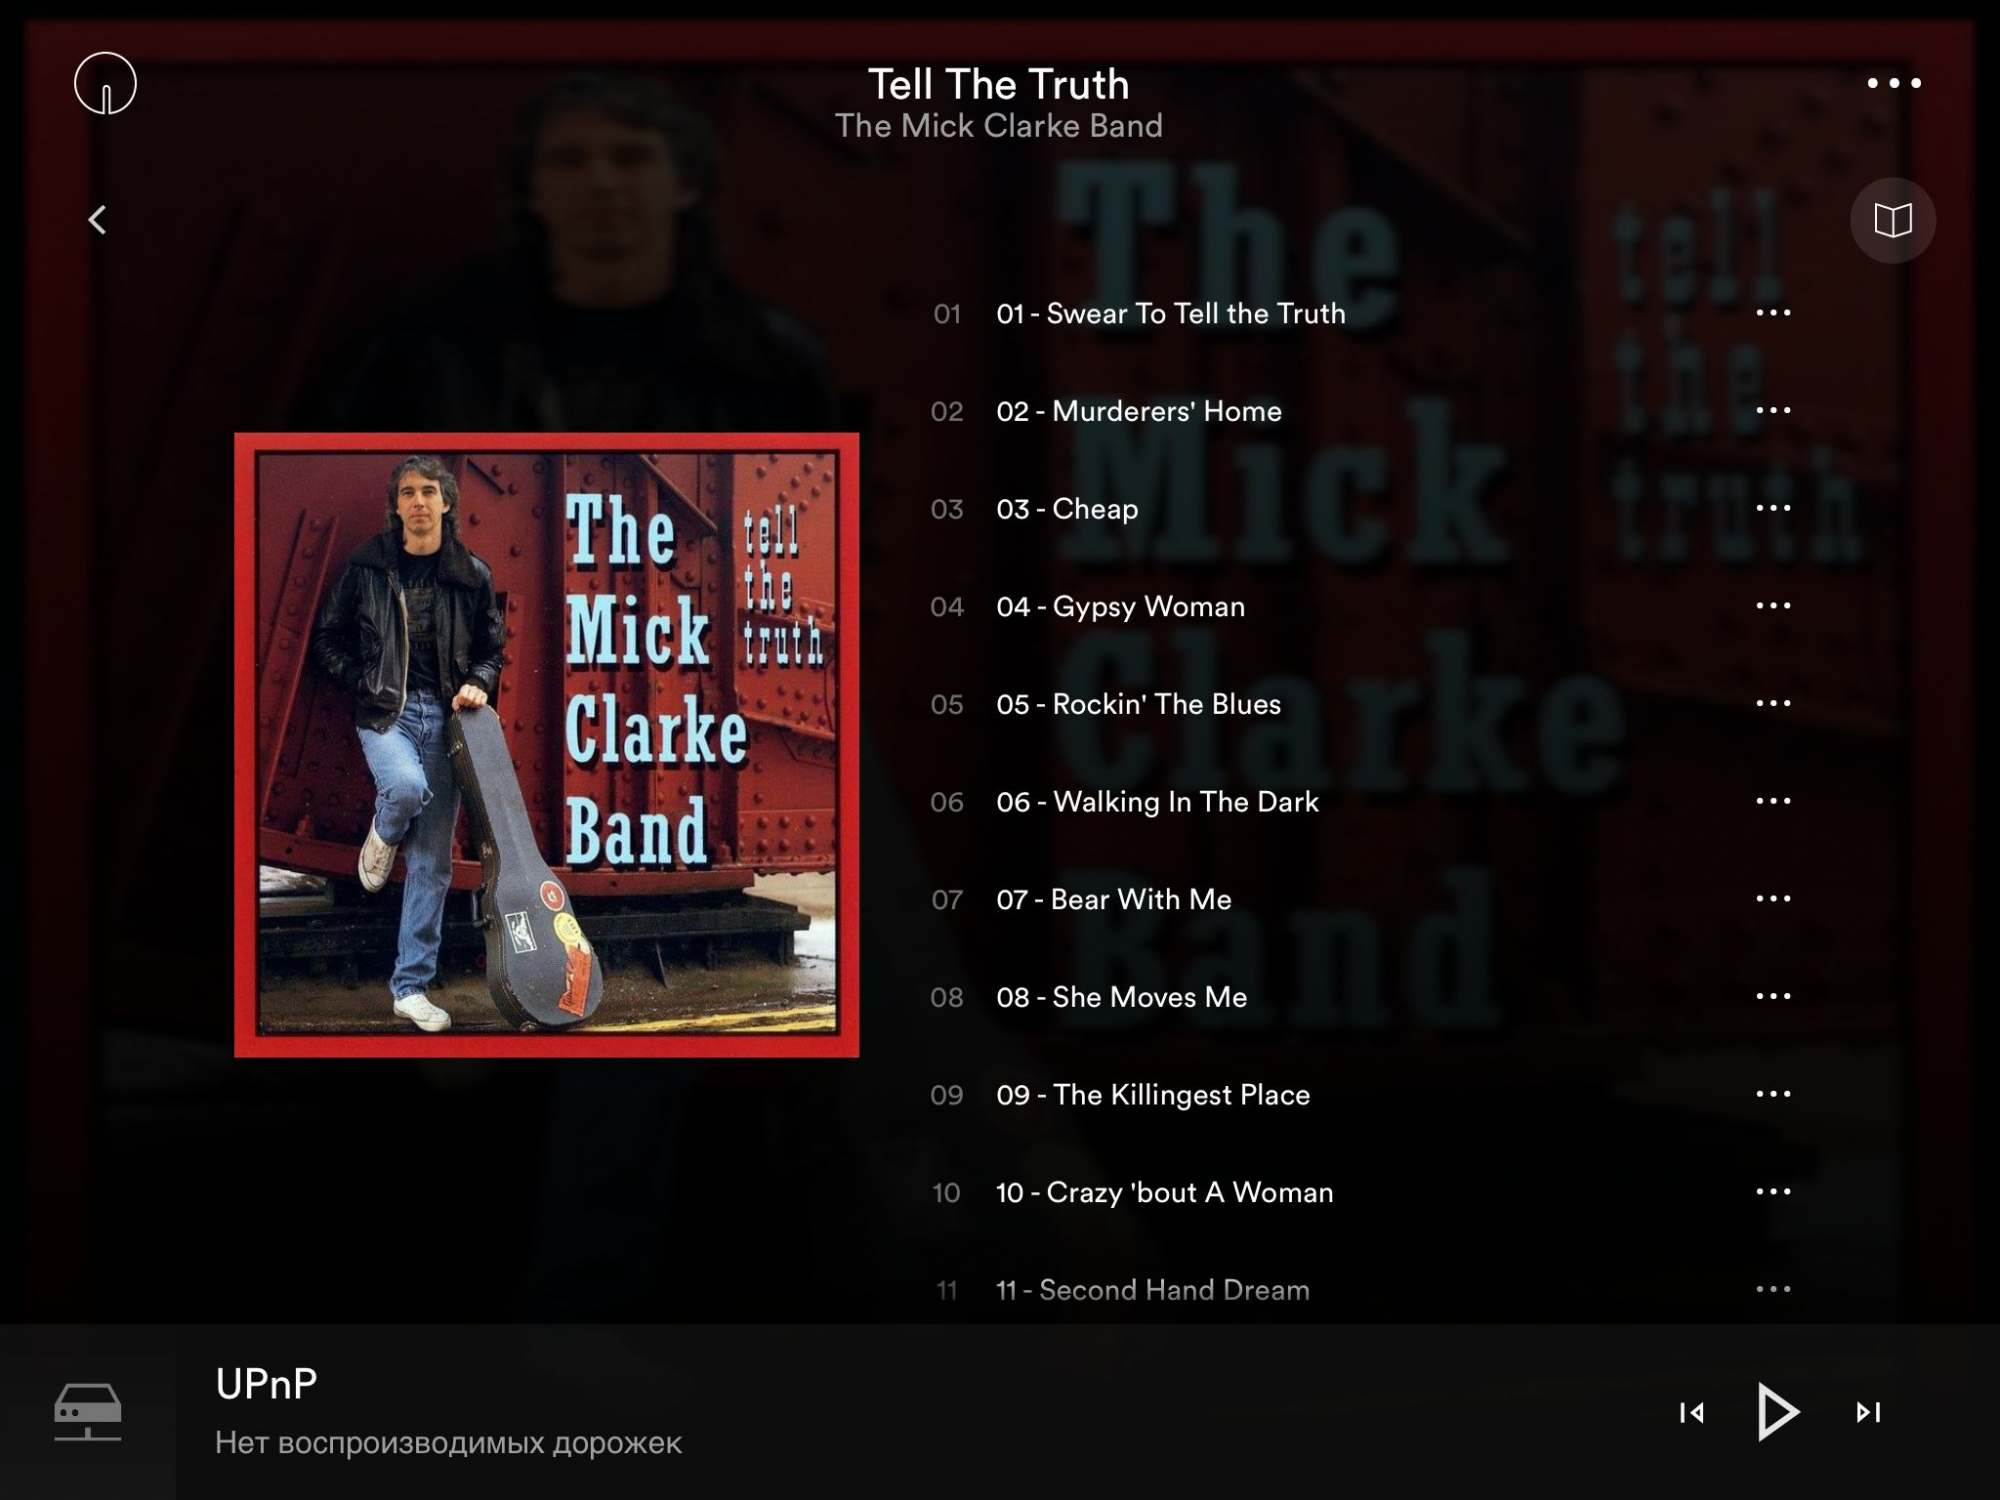Open album options three-dot menu in header
Image resolution: width=2000 pixels, height=1500 pixels.
point(1894,83)
